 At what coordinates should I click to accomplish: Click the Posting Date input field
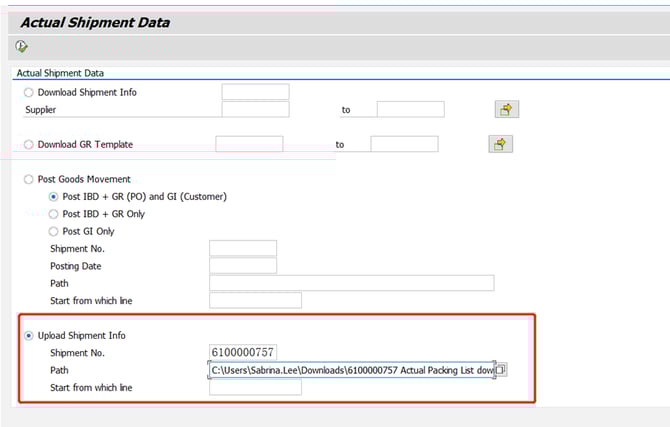243,266
